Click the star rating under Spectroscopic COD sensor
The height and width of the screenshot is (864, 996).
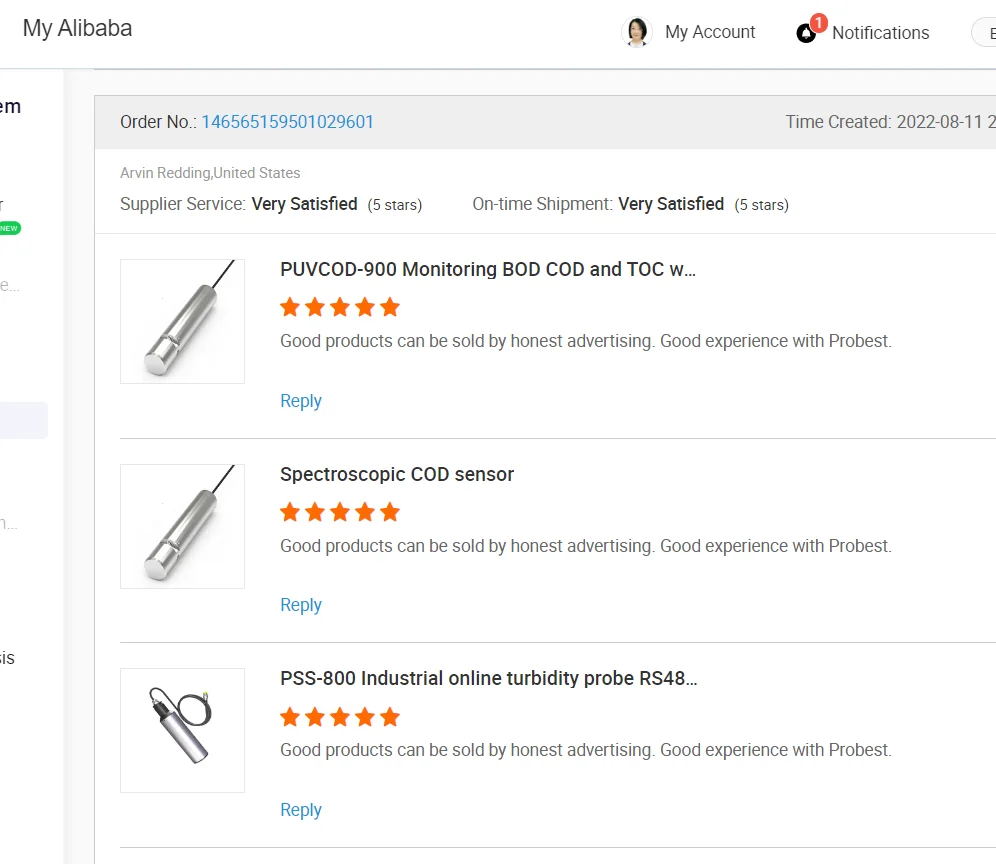340,512
